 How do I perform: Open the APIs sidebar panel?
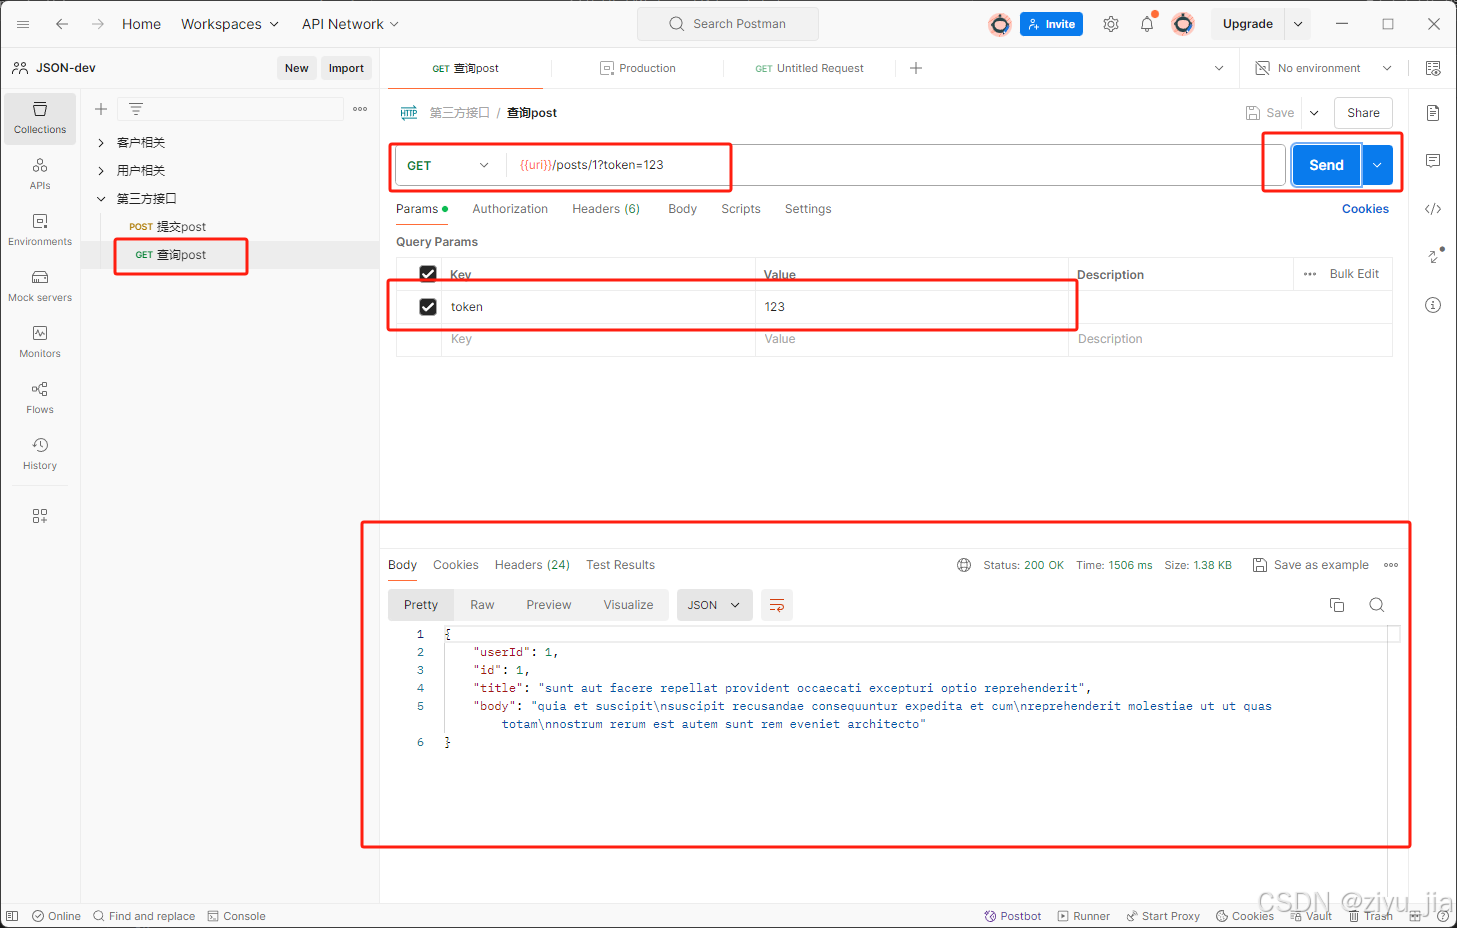pos(40,174)
